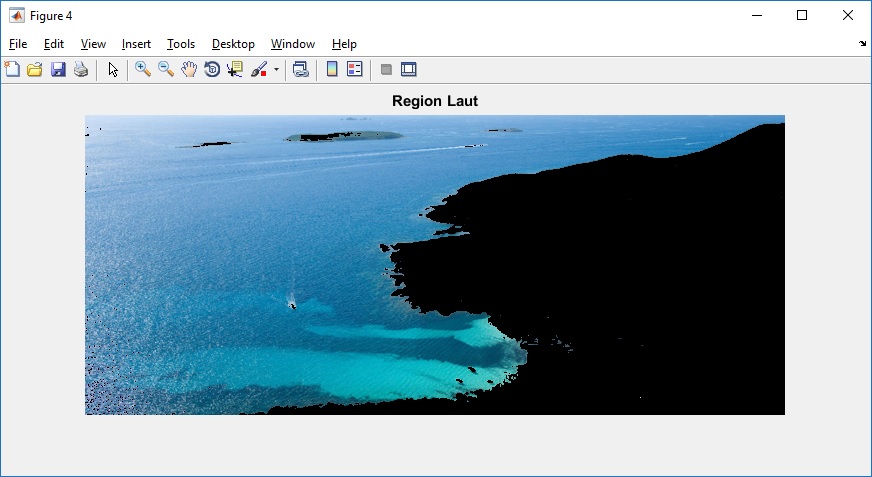Click the Hide Plot Tools icon
The image size is (872, 477).
[x=386, y=69]
